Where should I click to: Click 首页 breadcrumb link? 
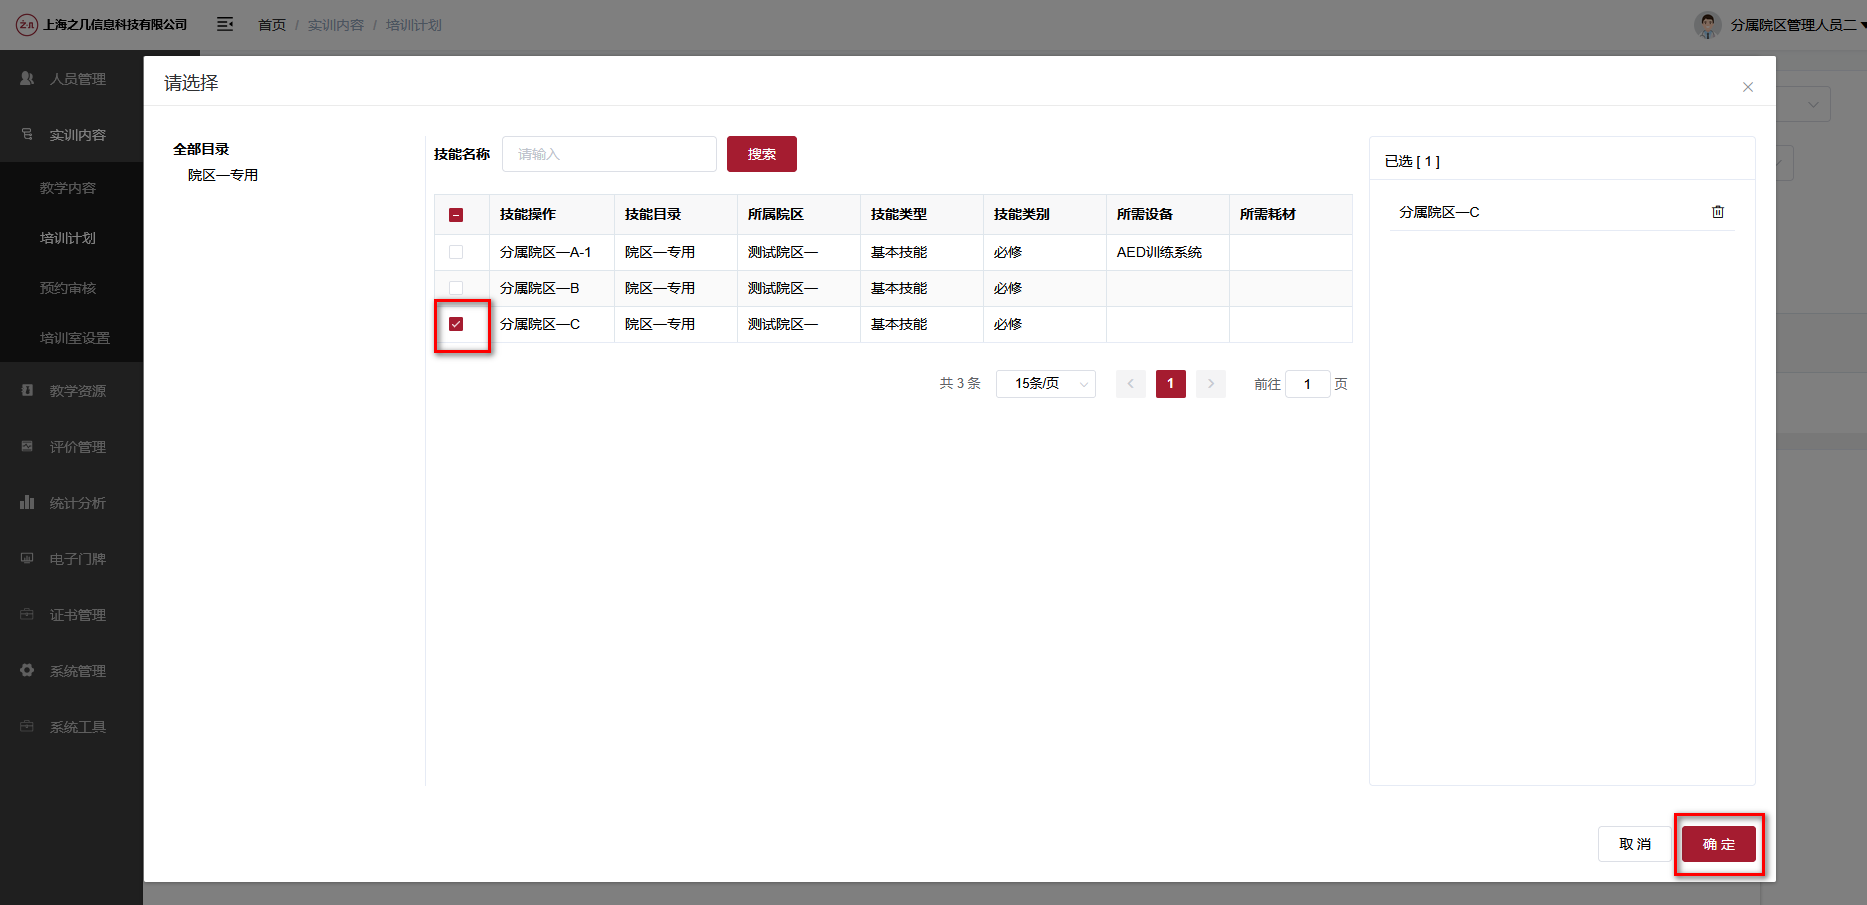pyautogui.click(x=272, y=25)
